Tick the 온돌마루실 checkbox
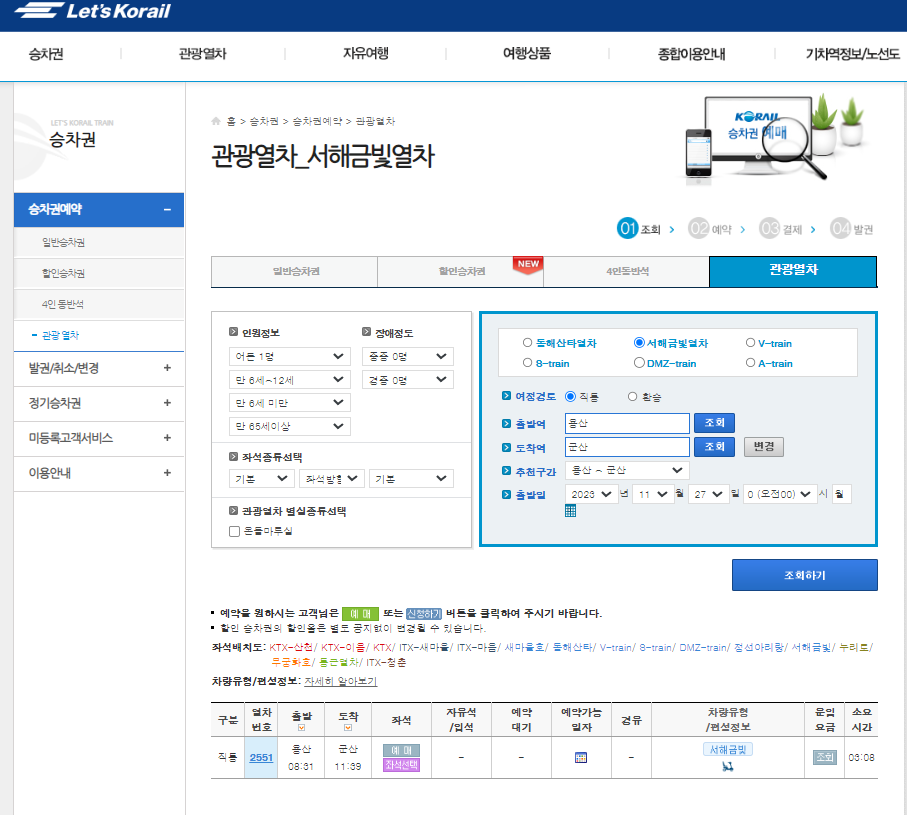This screenshot has height=815, width=907. point(234,531)
